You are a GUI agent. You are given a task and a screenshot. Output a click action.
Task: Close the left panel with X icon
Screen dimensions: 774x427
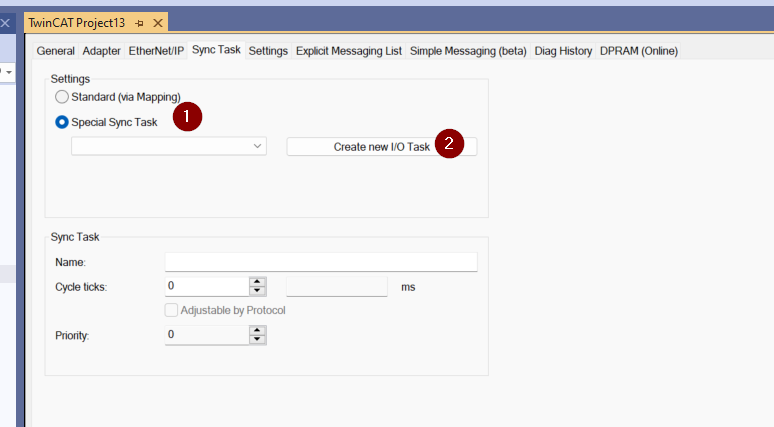coord(5,23)
